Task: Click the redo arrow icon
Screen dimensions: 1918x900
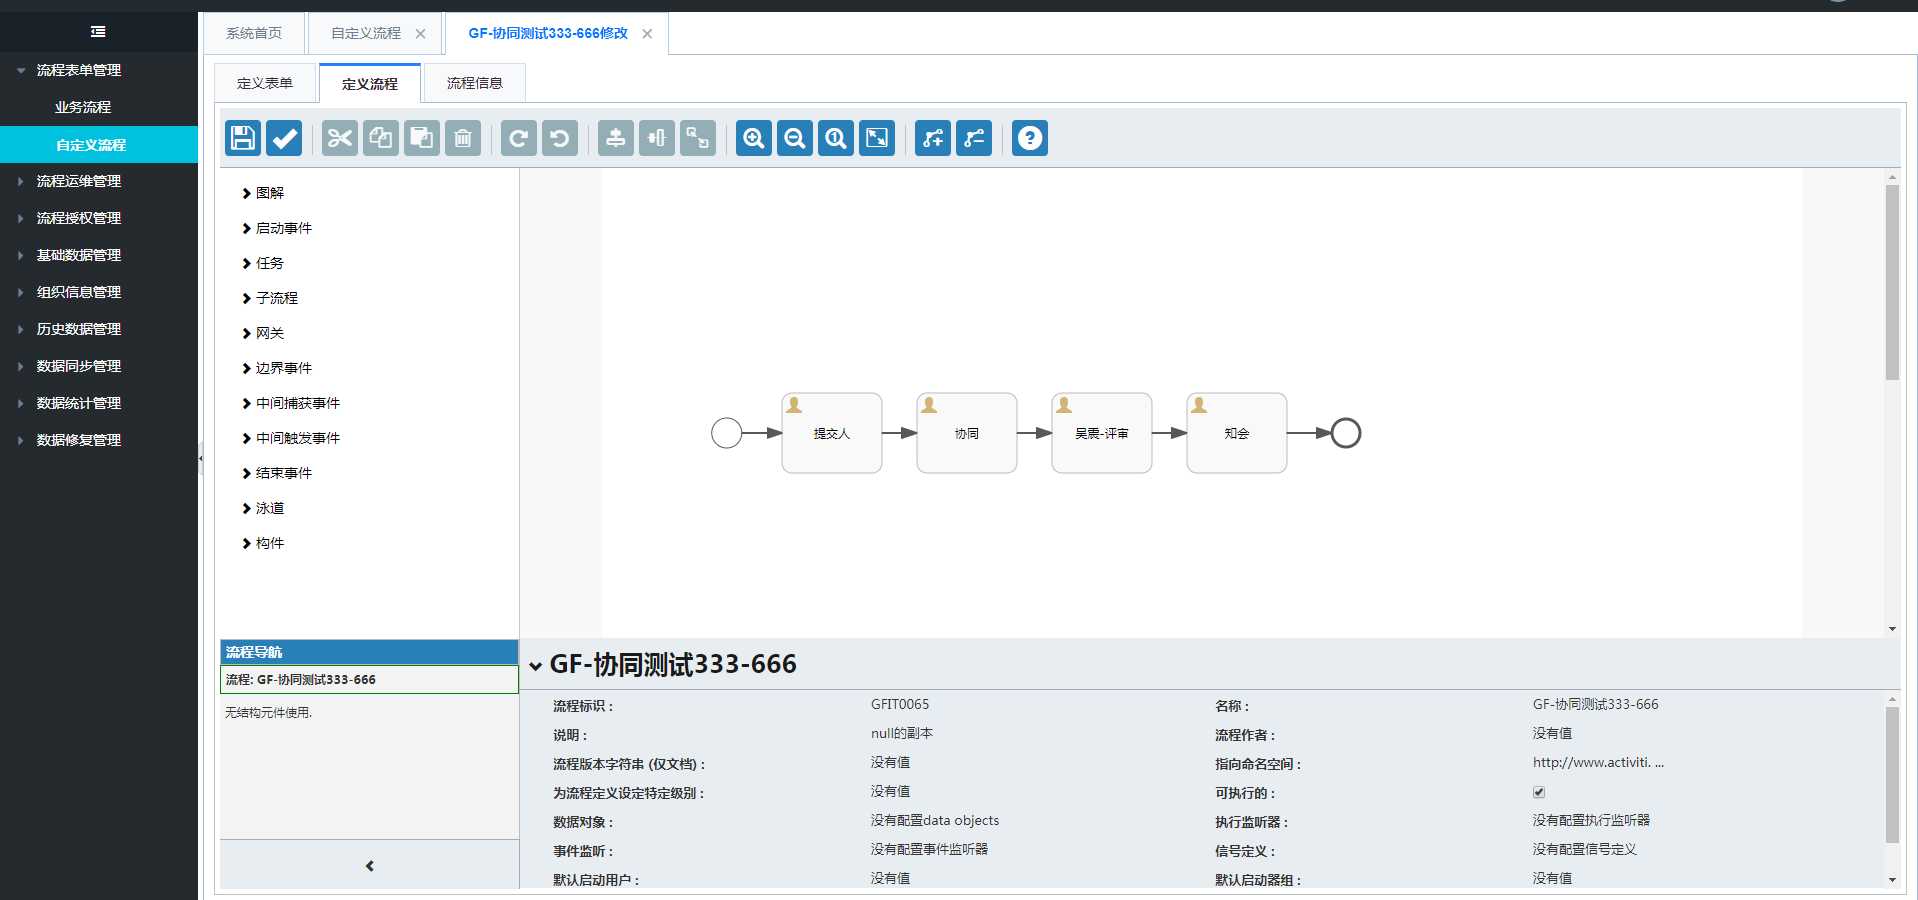Action: [519, 138]
